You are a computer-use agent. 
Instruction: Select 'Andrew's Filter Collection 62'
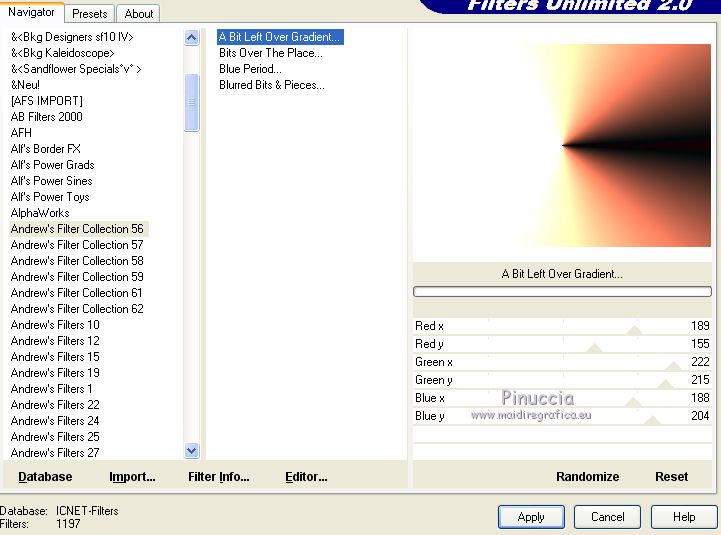point(77,309)
